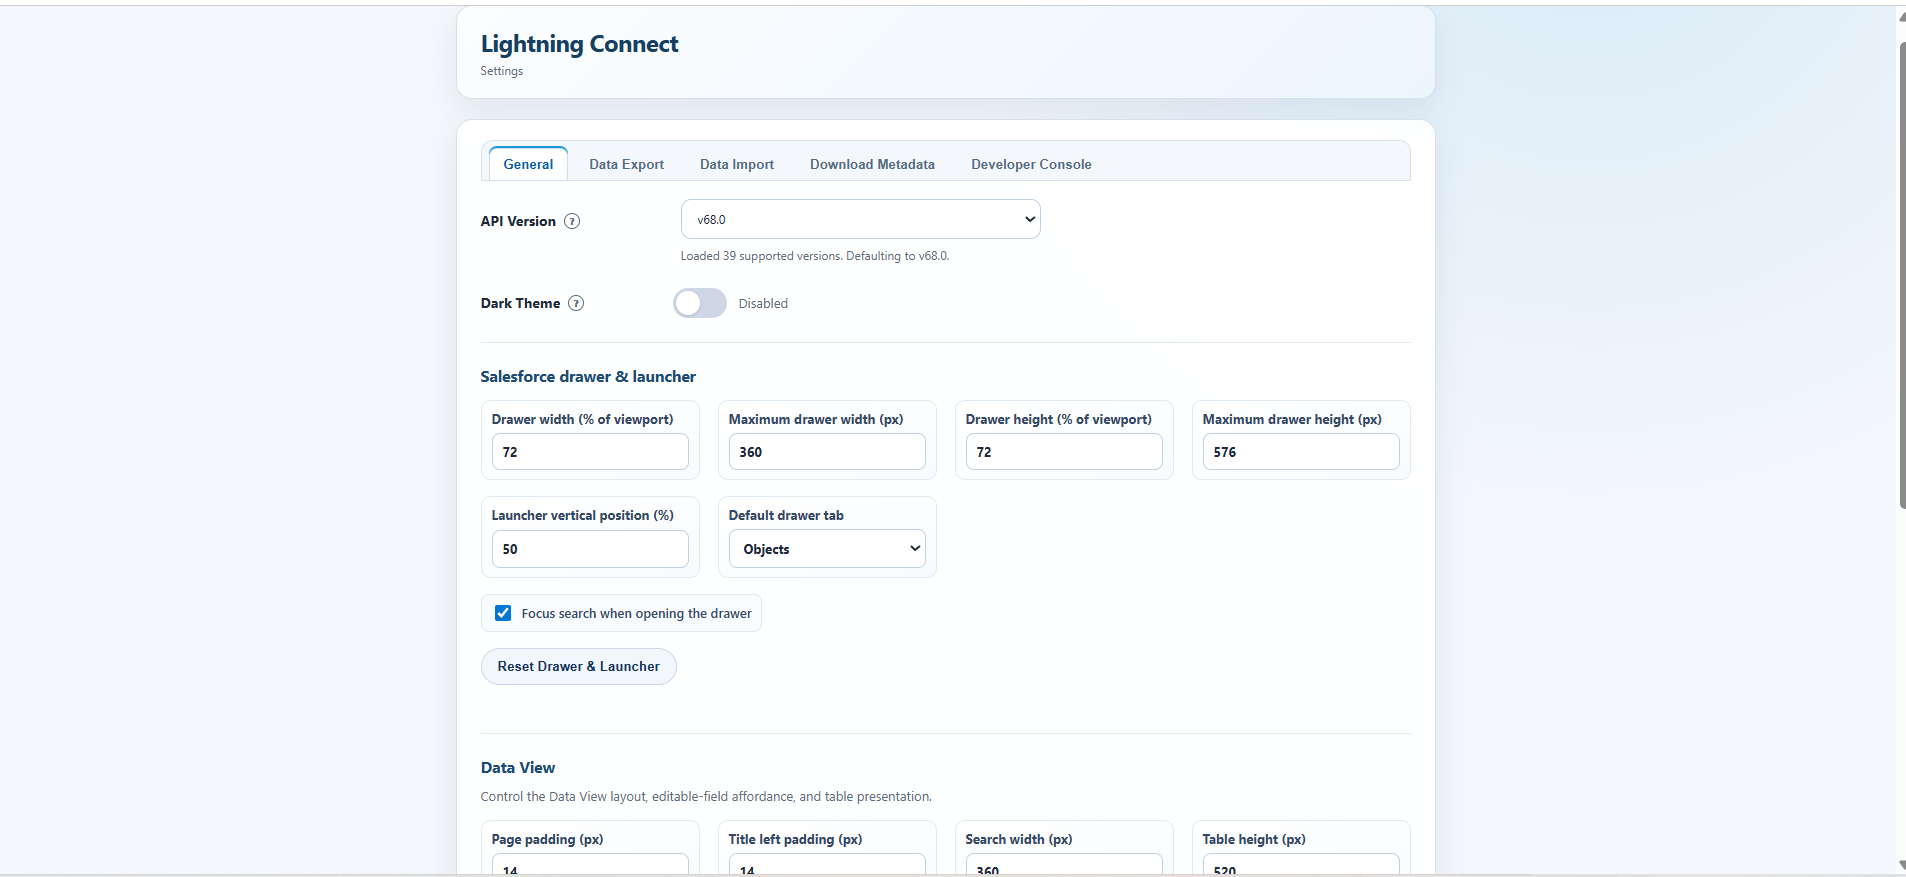This screenshot has height=877, width=1906.
Task: Click the Title left padding (px) label
Action: pos(796,839)
